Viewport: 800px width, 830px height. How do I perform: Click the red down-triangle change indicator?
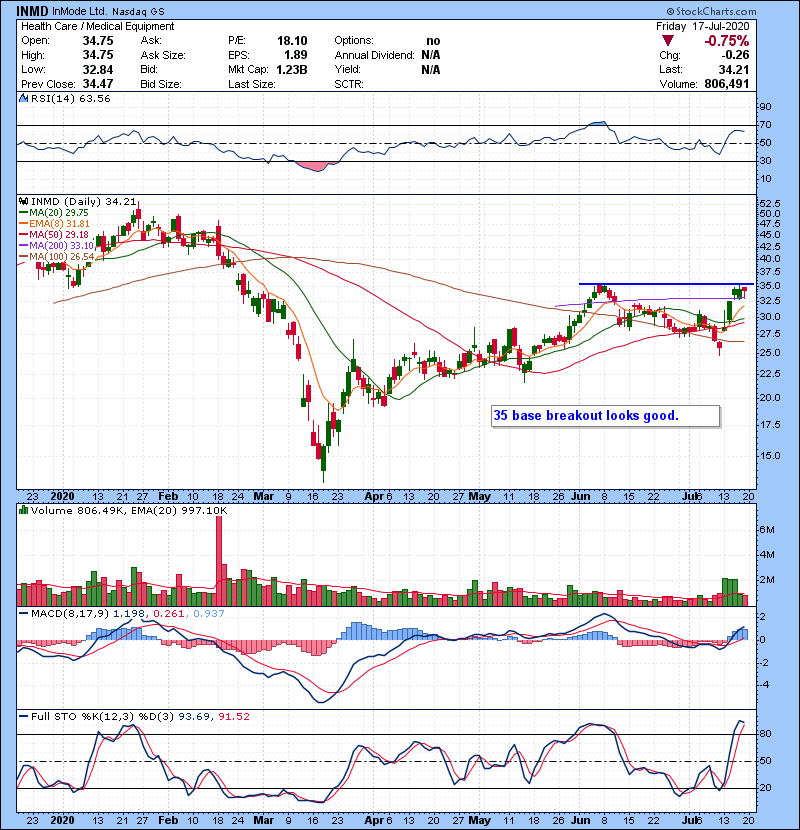click(668, 41)
